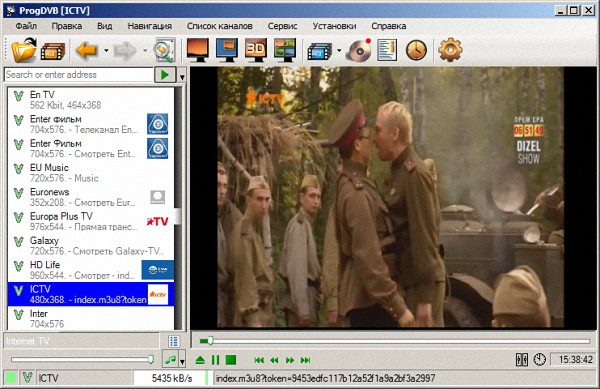Click the Internet TV panel label
Viewport: 600px width, 389px height.
click(x=28, y=341)
